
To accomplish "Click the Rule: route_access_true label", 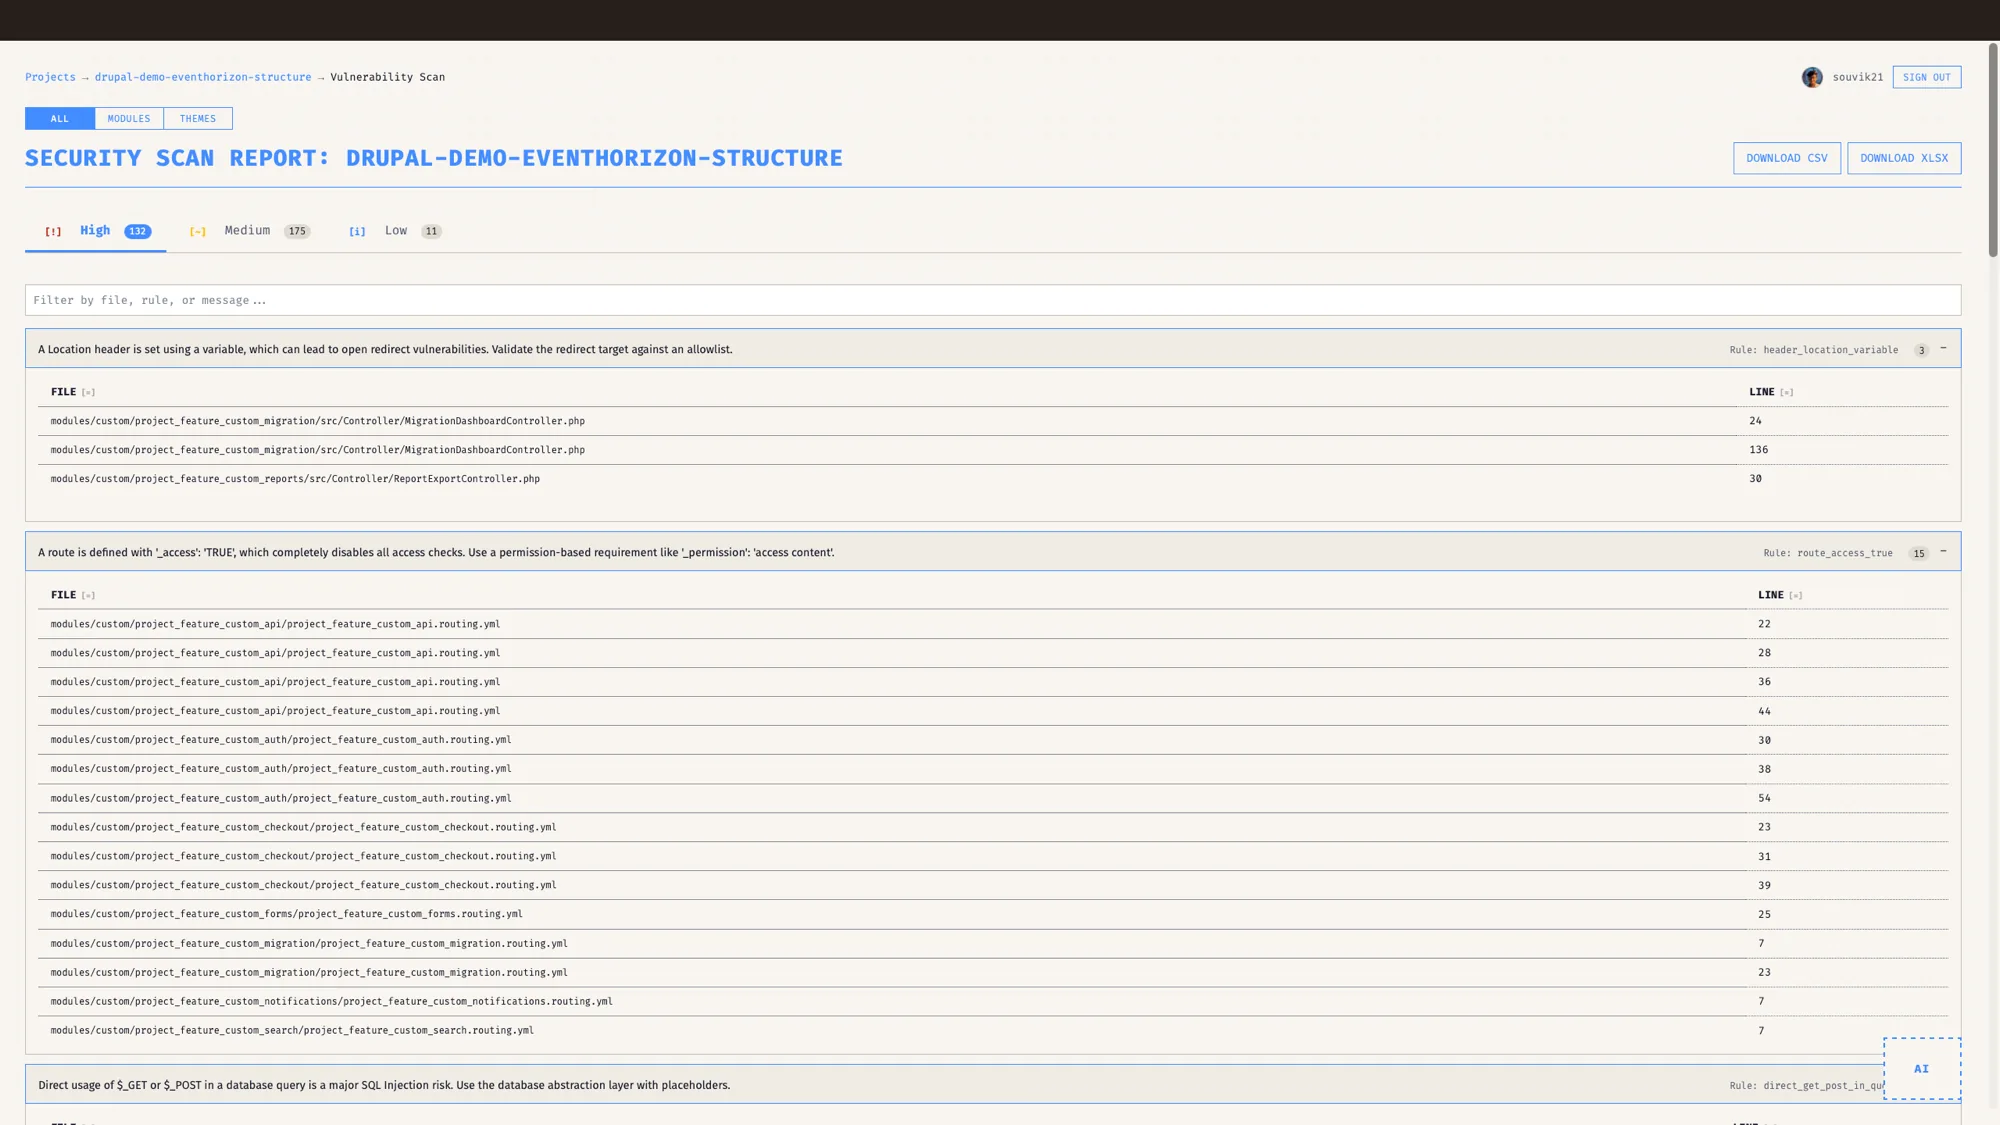I will [1828, 553].
